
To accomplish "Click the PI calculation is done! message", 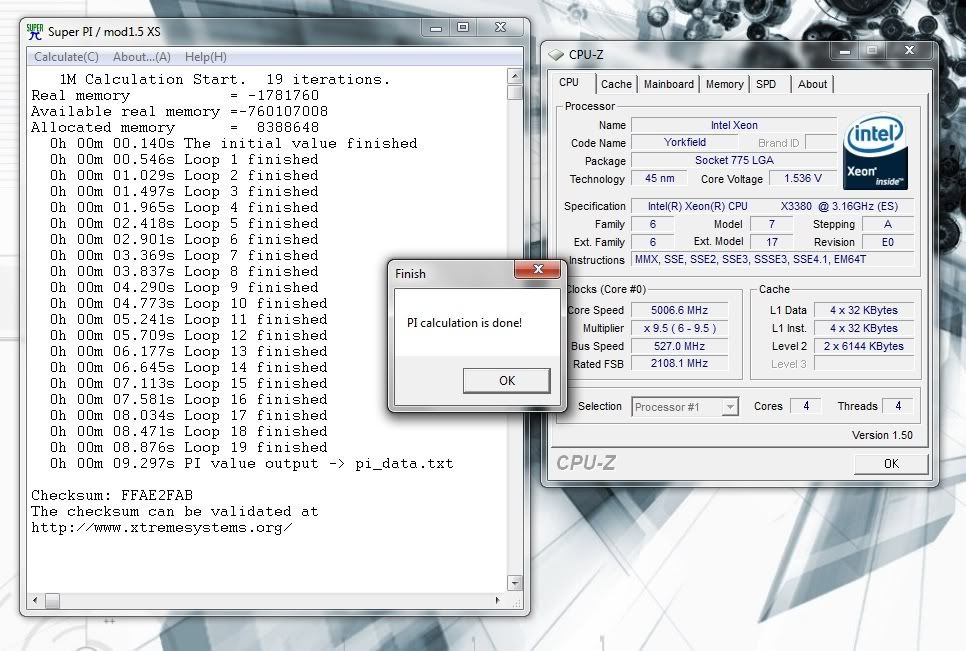I will (x=464, y=323).
